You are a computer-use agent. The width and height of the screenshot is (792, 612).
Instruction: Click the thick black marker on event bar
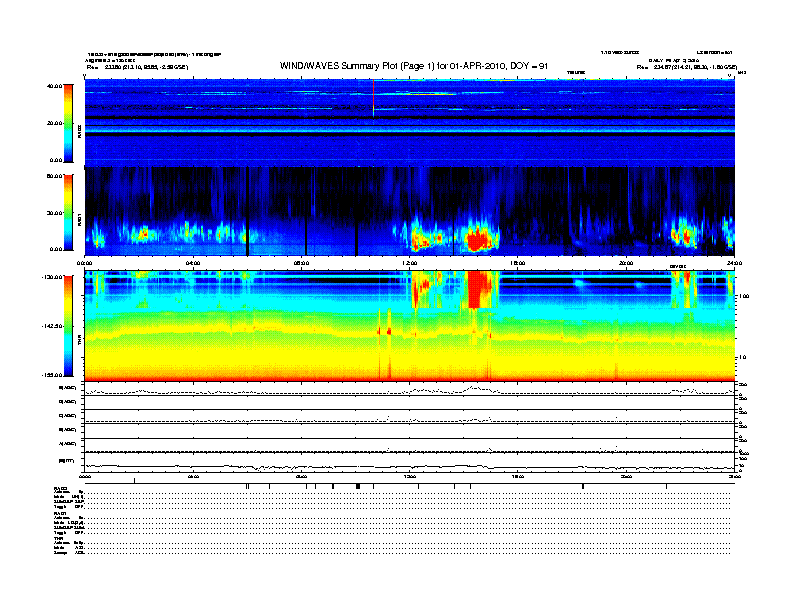point(358,486)
